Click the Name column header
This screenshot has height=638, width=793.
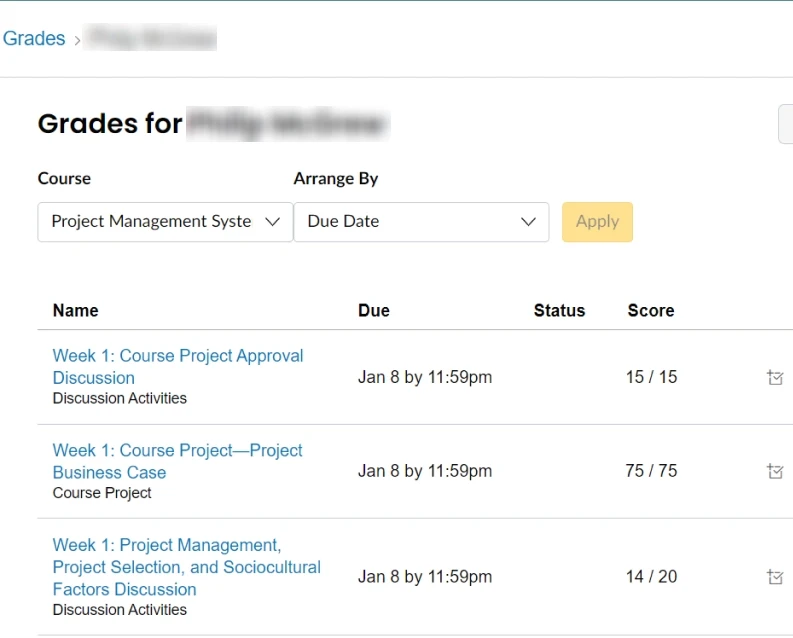[x=75, y=311]
